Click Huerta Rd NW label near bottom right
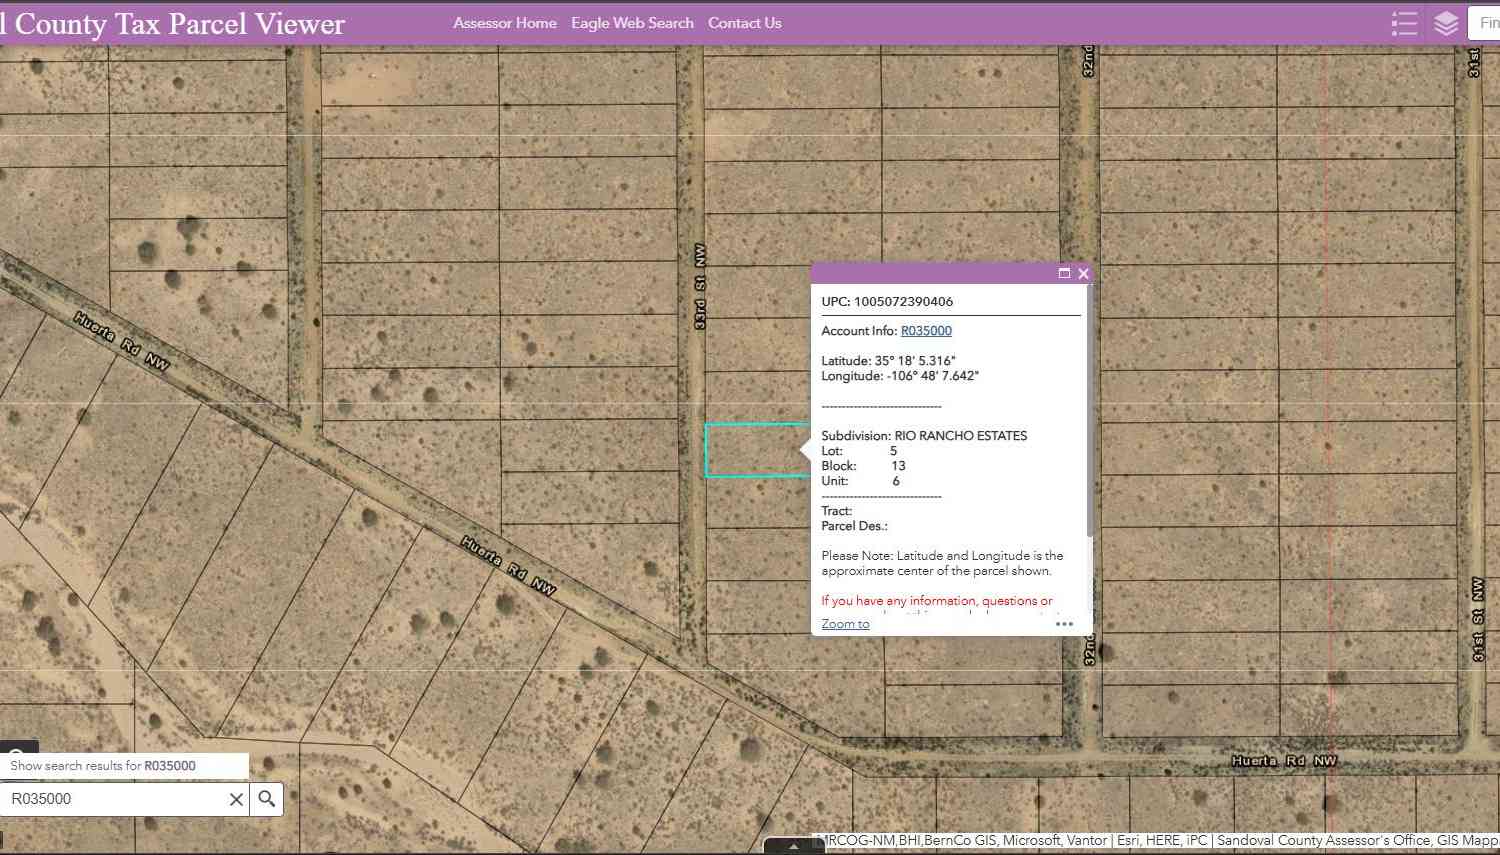Screen dimensions: 1500x855 [x=1284, y=761]
